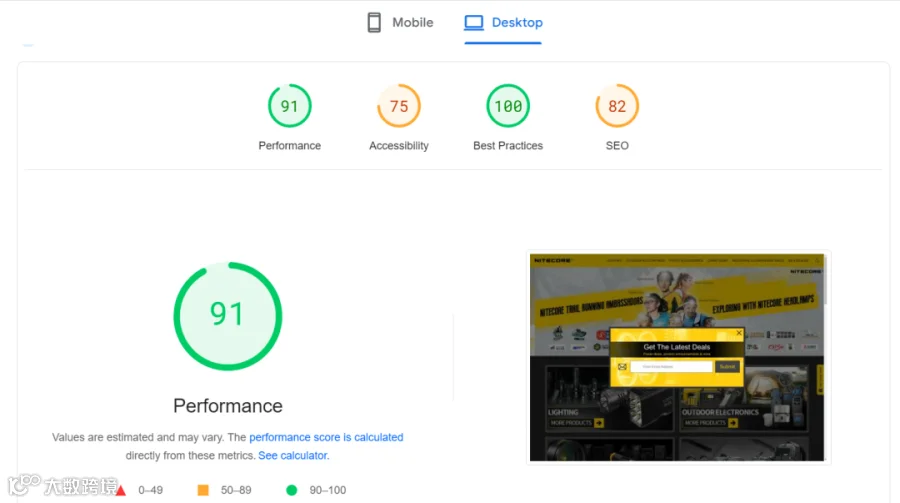This screenshot has height=503, width=900.
Task: Open 'performance score is calculated' link
Action: tap(326, 437)
